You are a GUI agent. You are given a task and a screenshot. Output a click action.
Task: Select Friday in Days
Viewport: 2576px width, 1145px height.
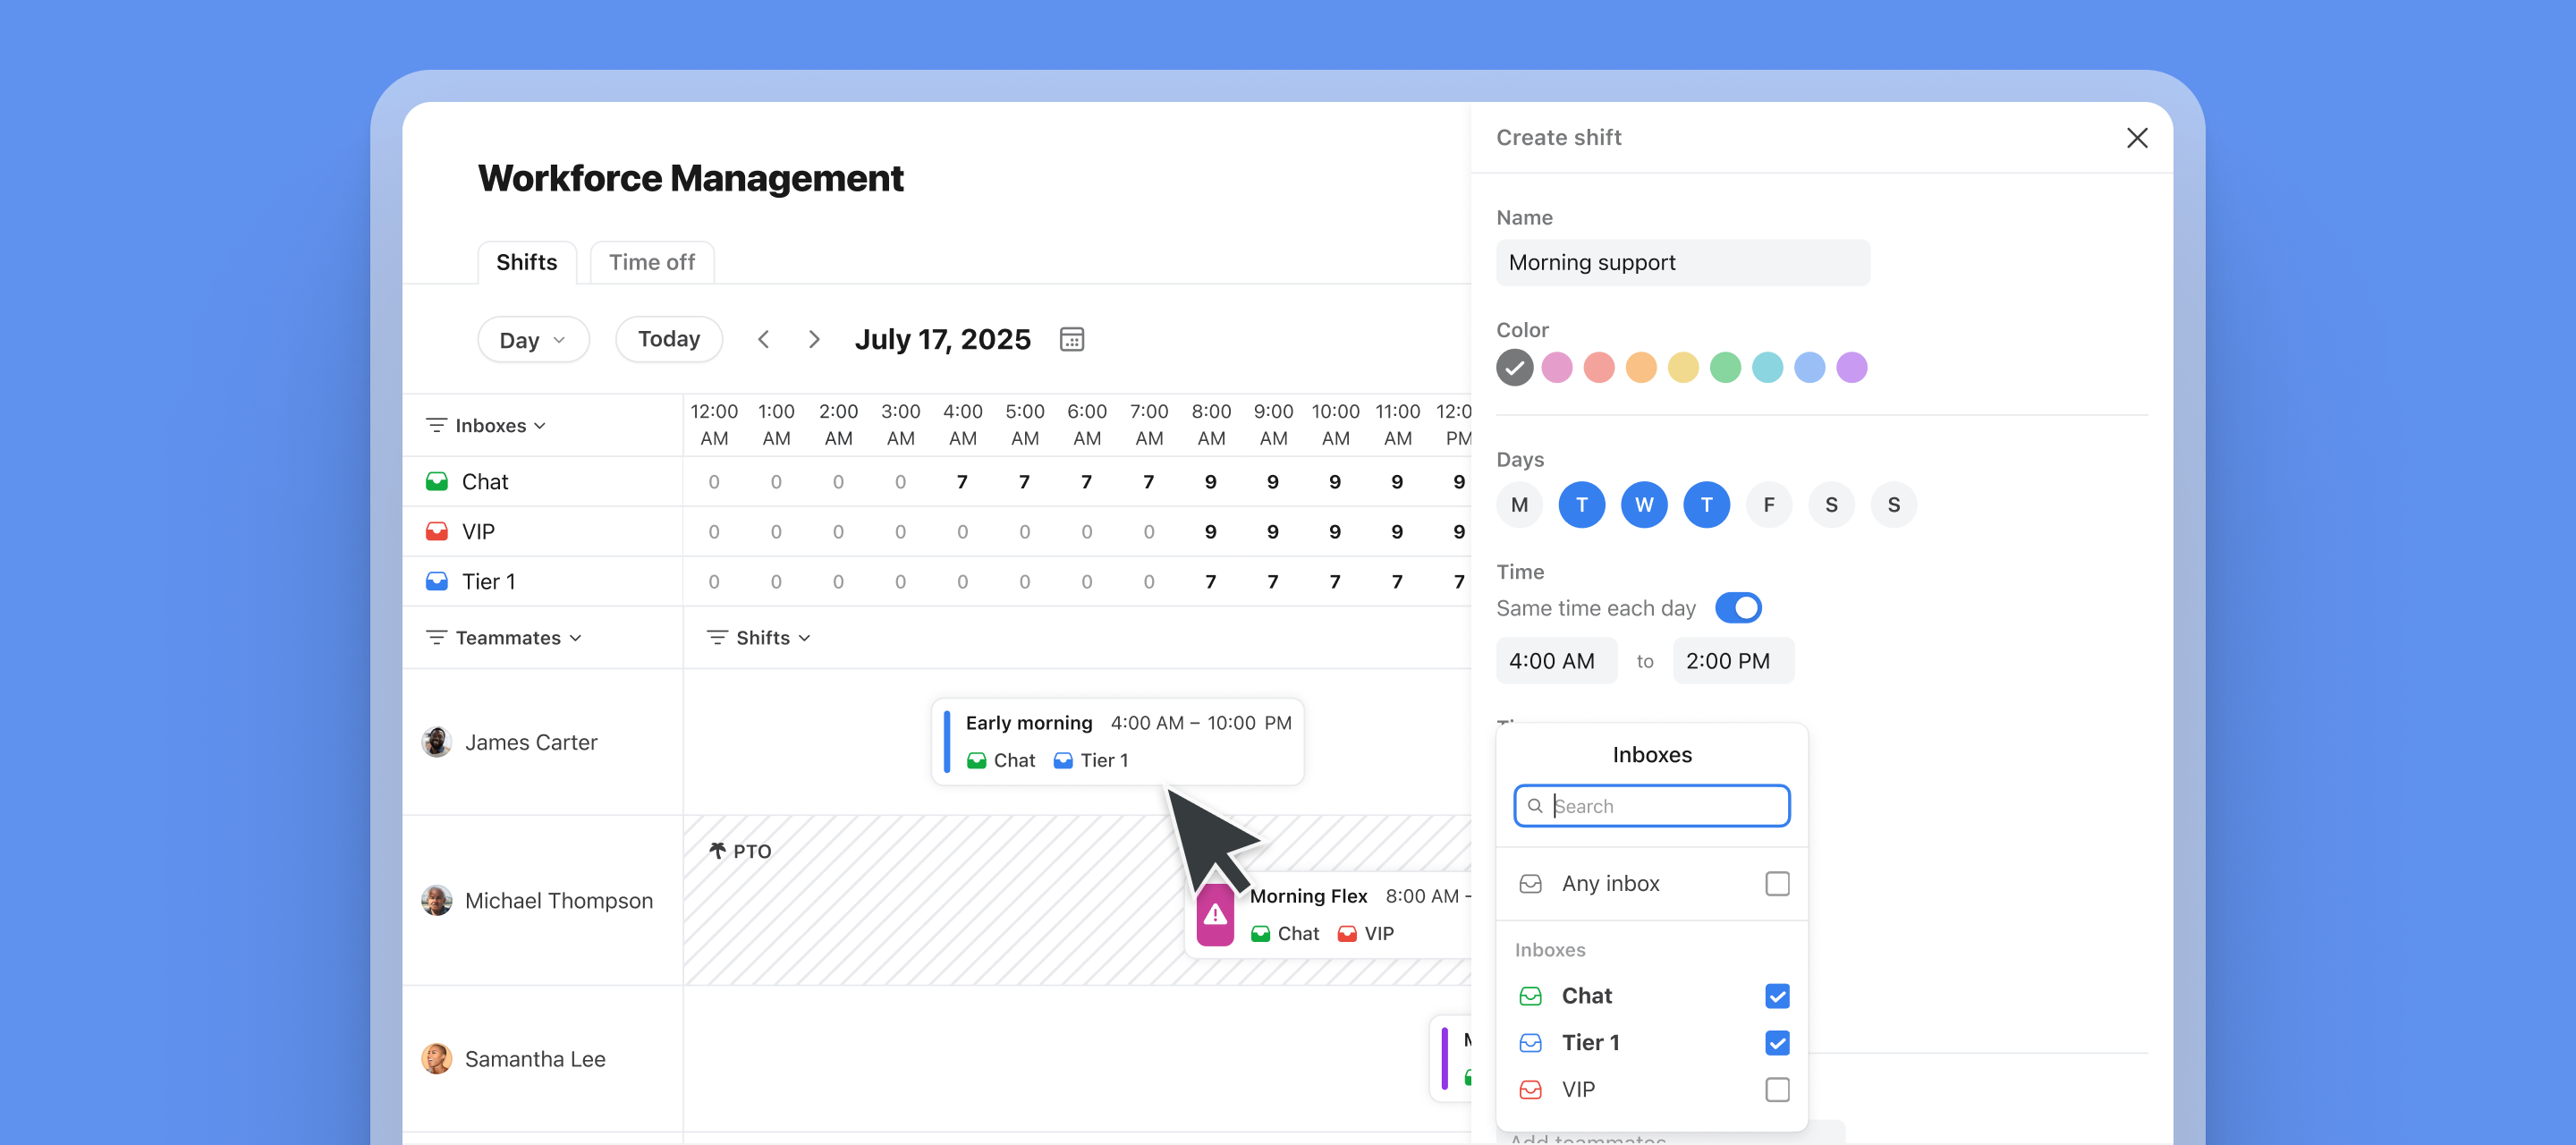[x=1769, y=505]
